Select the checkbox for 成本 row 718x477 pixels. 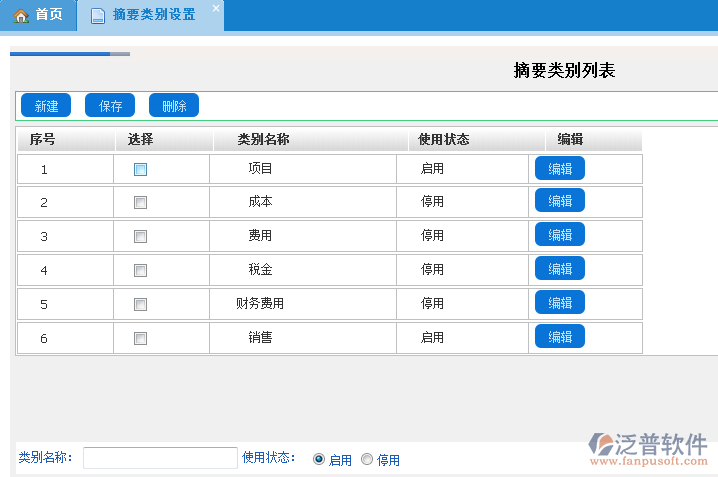point(140,202)
